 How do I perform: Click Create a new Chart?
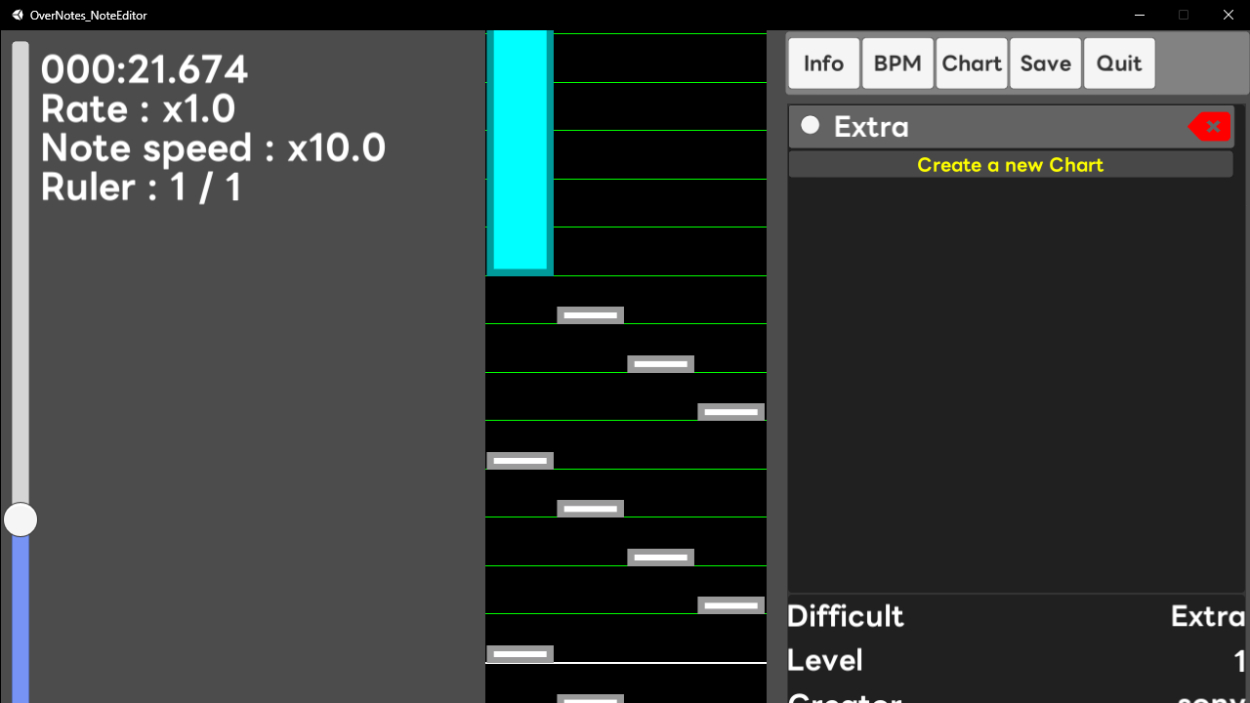pos(1010,165)
